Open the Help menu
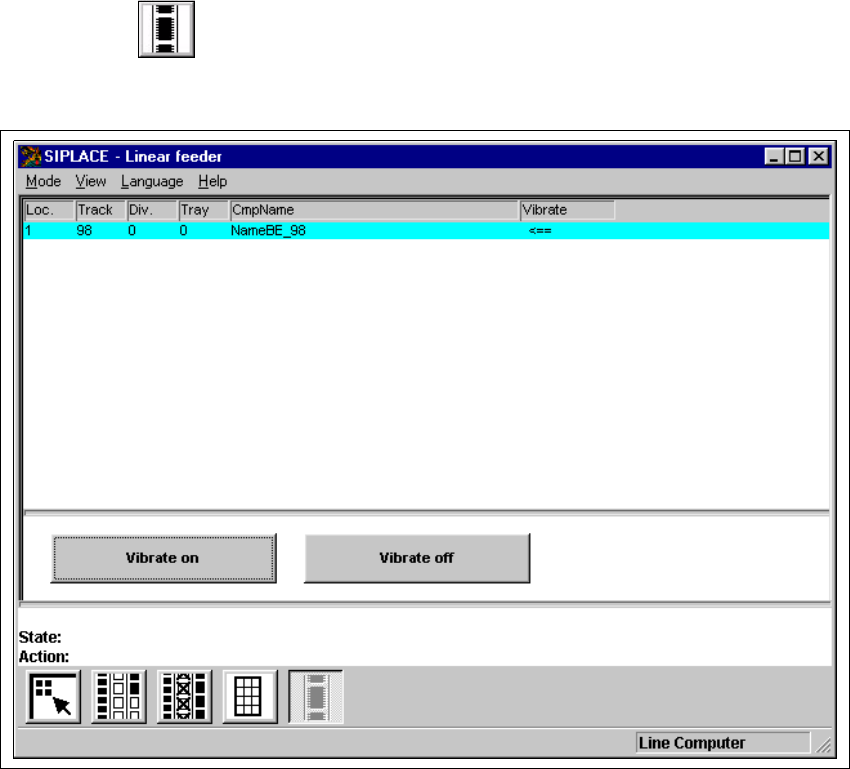850x769 pixels. click(212, 182)
